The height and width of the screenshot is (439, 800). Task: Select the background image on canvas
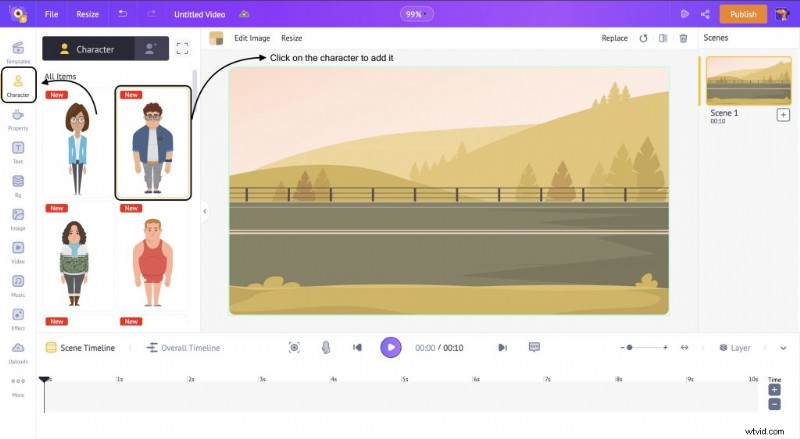[x=449, y=190]
